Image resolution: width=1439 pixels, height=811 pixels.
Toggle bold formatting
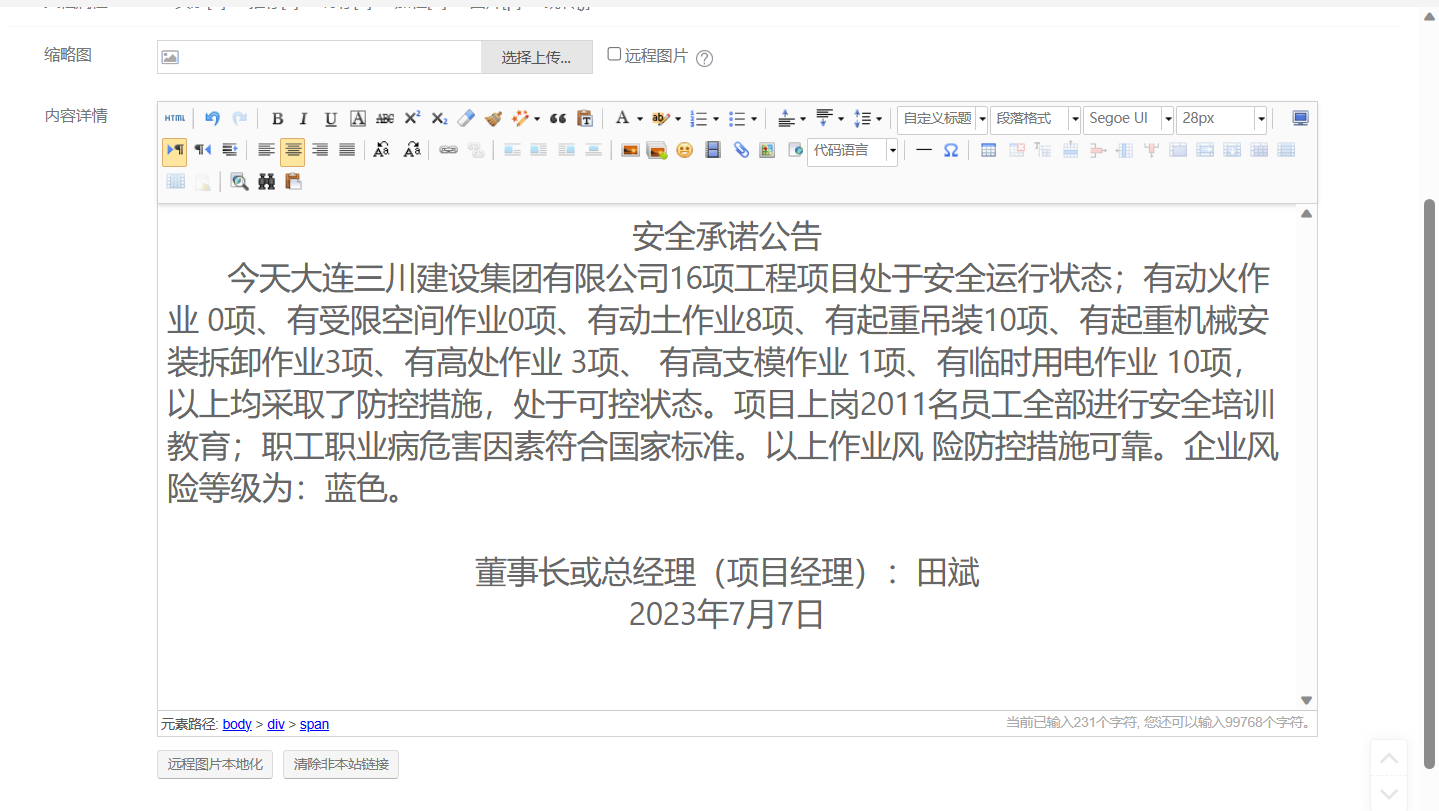coord(277,119)
